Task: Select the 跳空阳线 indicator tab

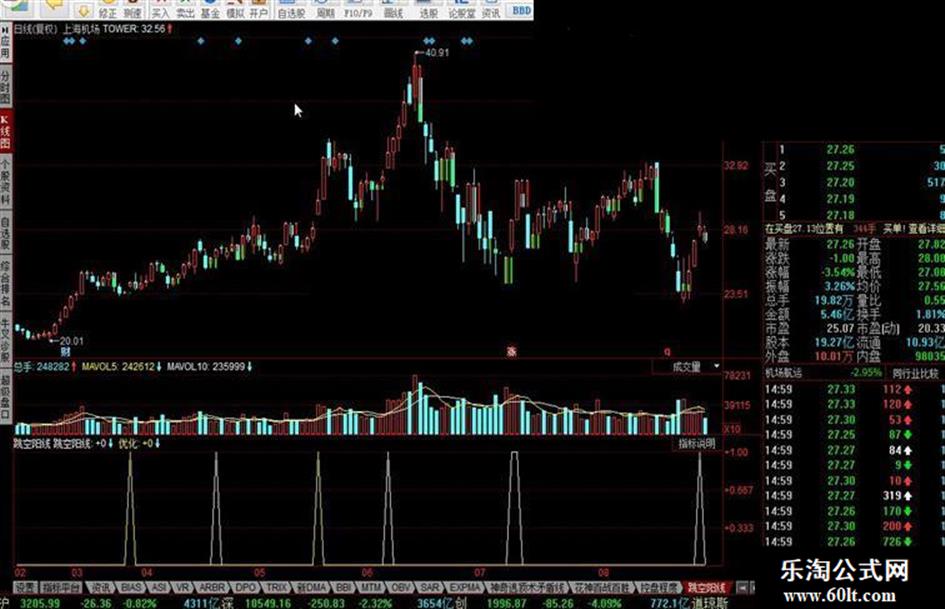Action: [x=708, y=587]
